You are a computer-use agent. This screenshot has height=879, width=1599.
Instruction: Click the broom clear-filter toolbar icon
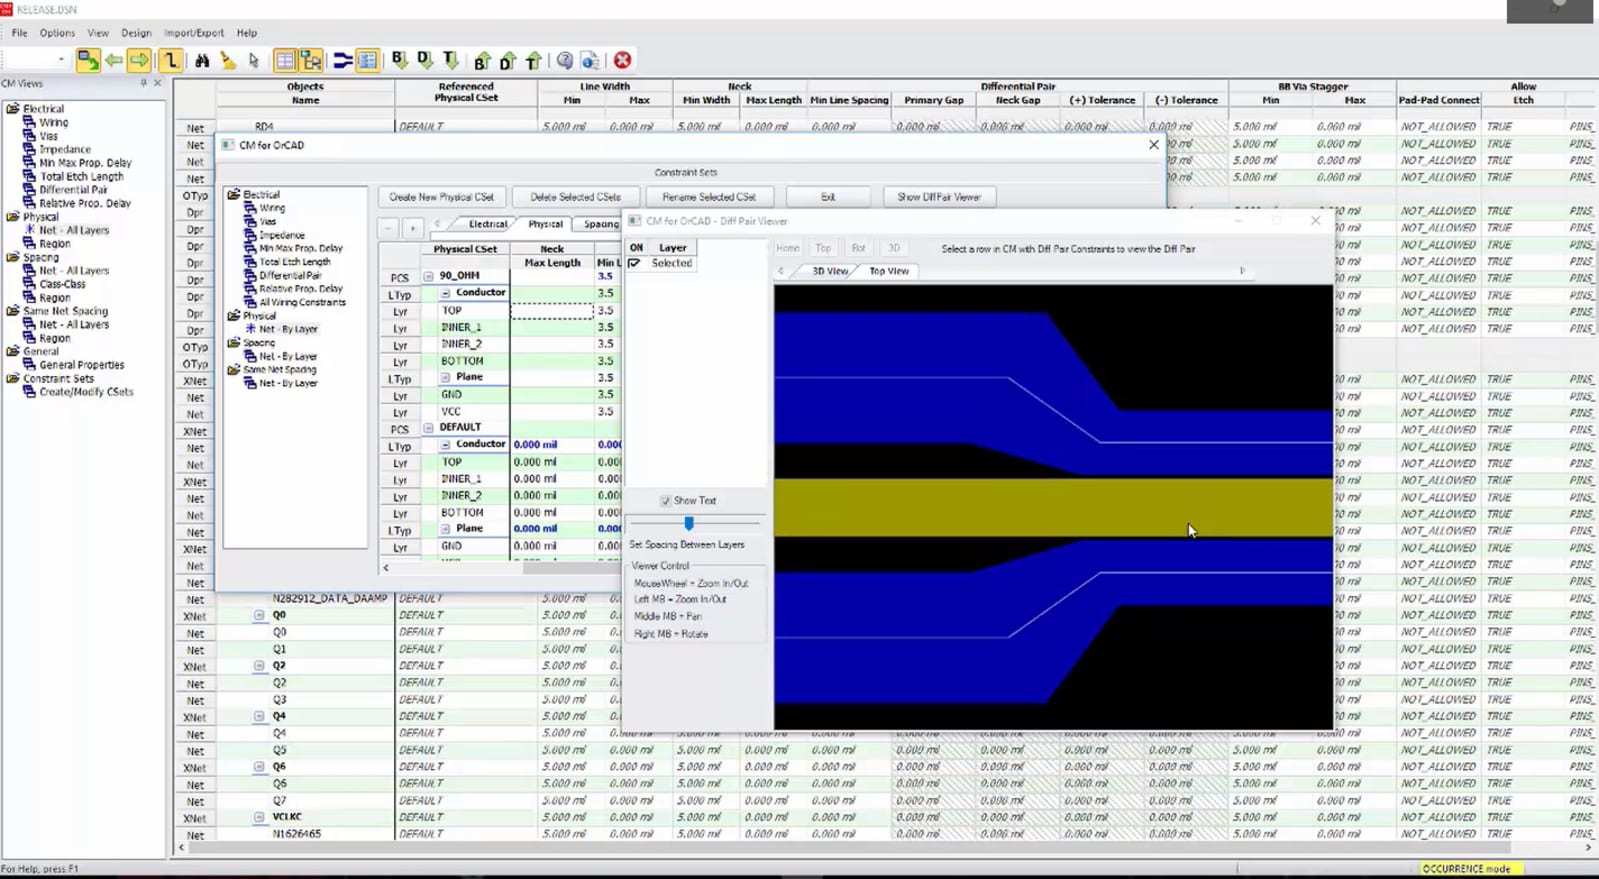pos(228,61)
